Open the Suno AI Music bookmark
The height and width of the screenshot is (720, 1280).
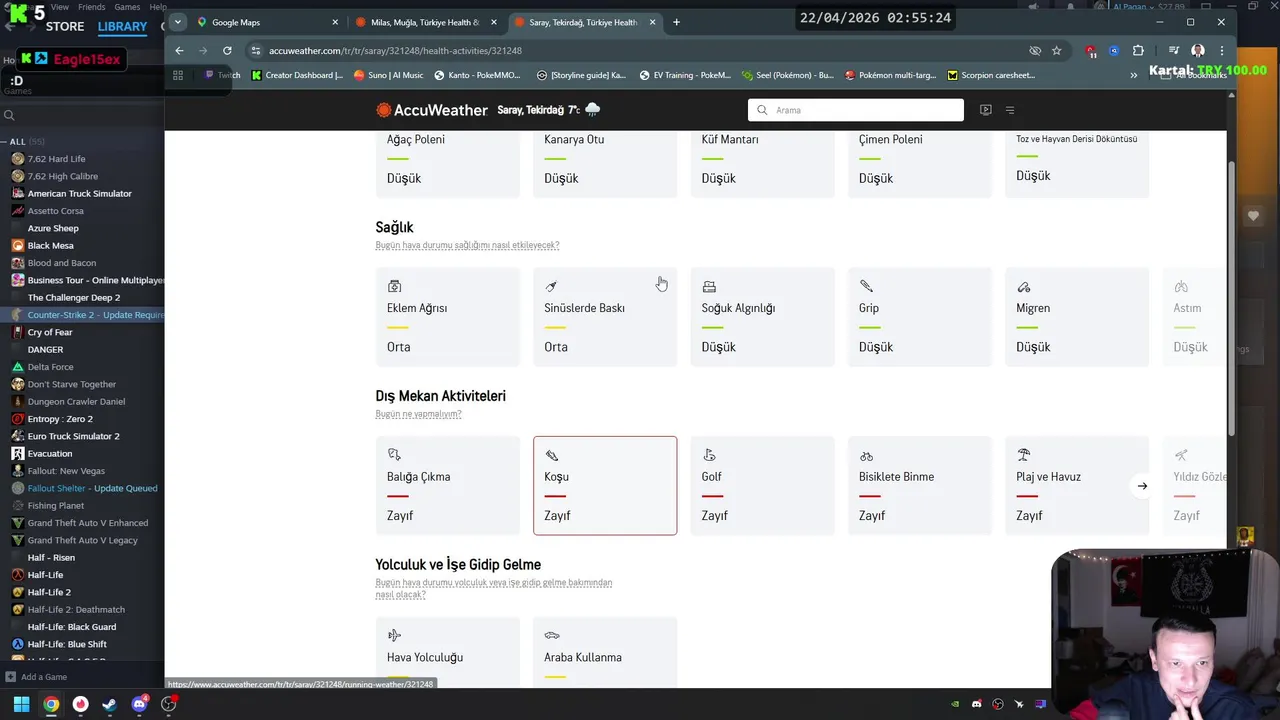click(388, 75)
